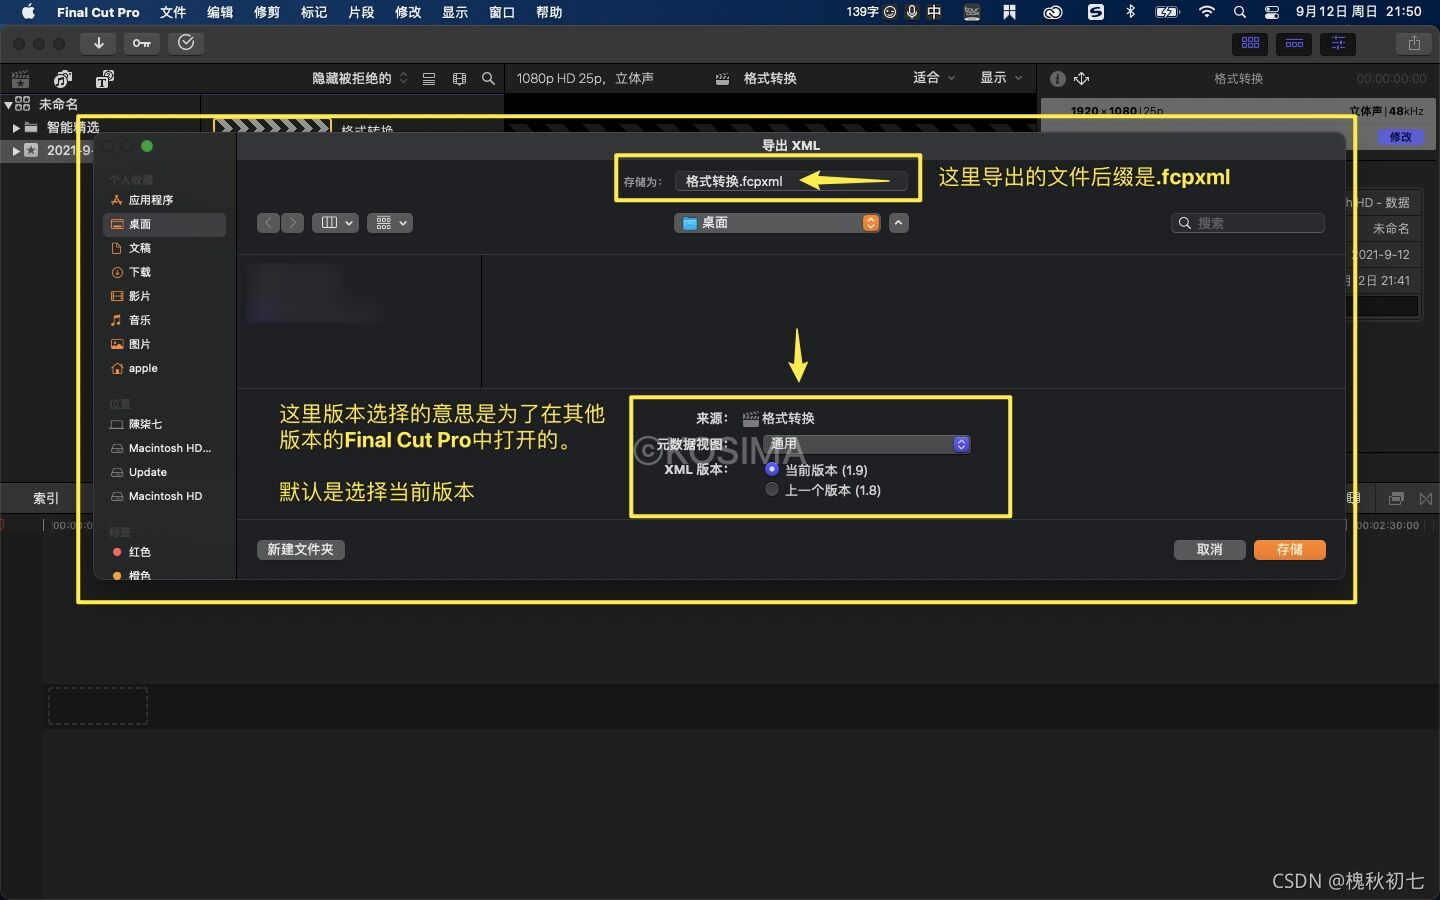Click the background tasks checkmark icon
Viewport: 1440px width, 900px height.
point(186,43)
